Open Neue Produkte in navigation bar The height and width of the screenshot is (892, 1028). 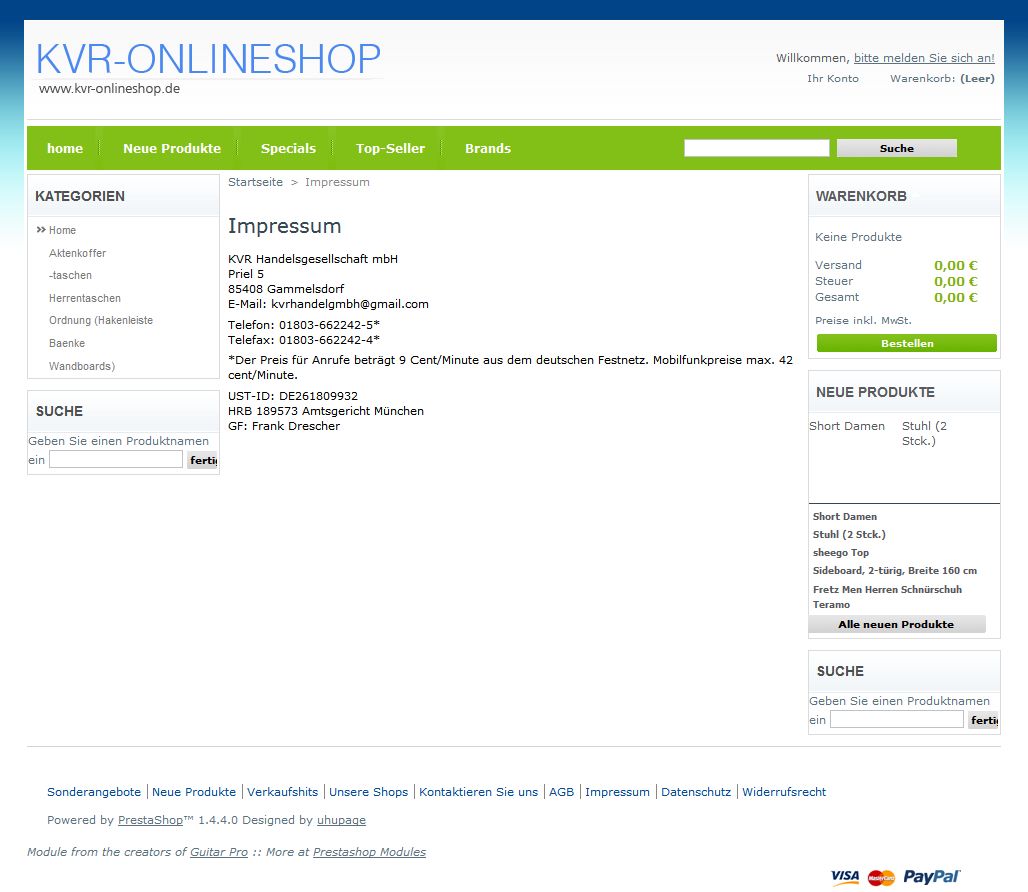click(172, 148)
